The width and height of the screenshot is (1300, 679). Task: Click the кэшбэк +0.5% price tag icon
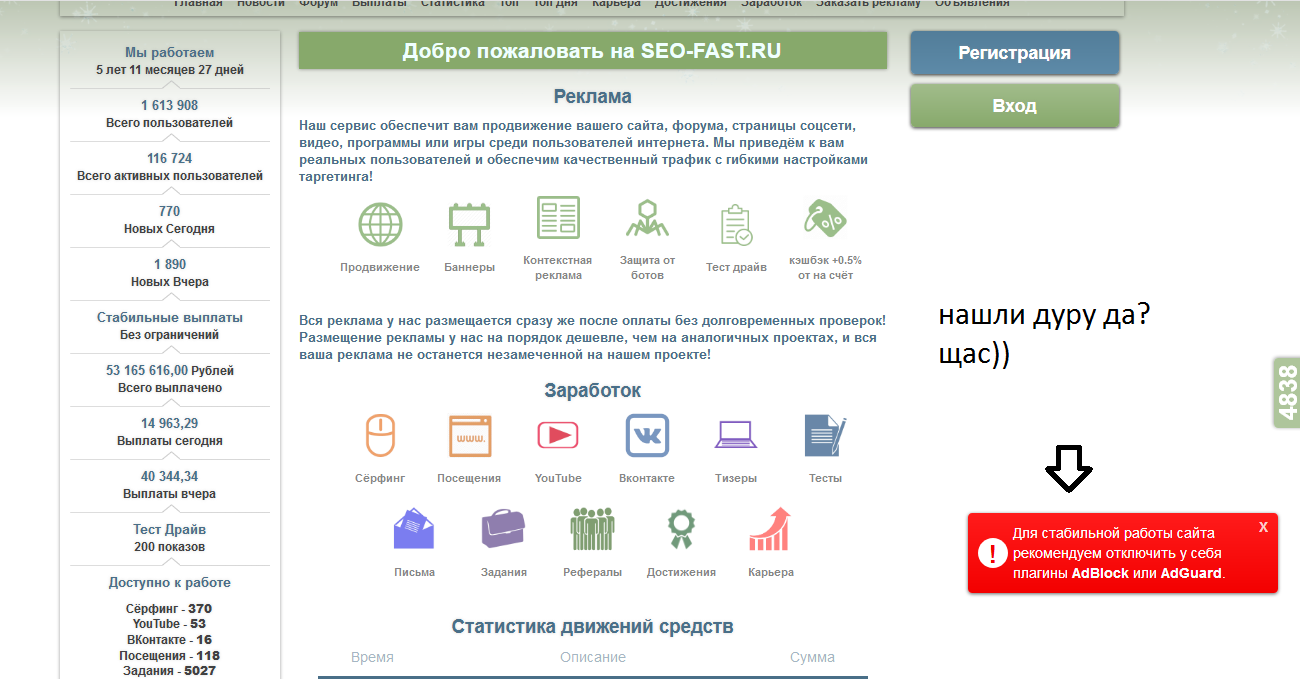tap(825, 218)
